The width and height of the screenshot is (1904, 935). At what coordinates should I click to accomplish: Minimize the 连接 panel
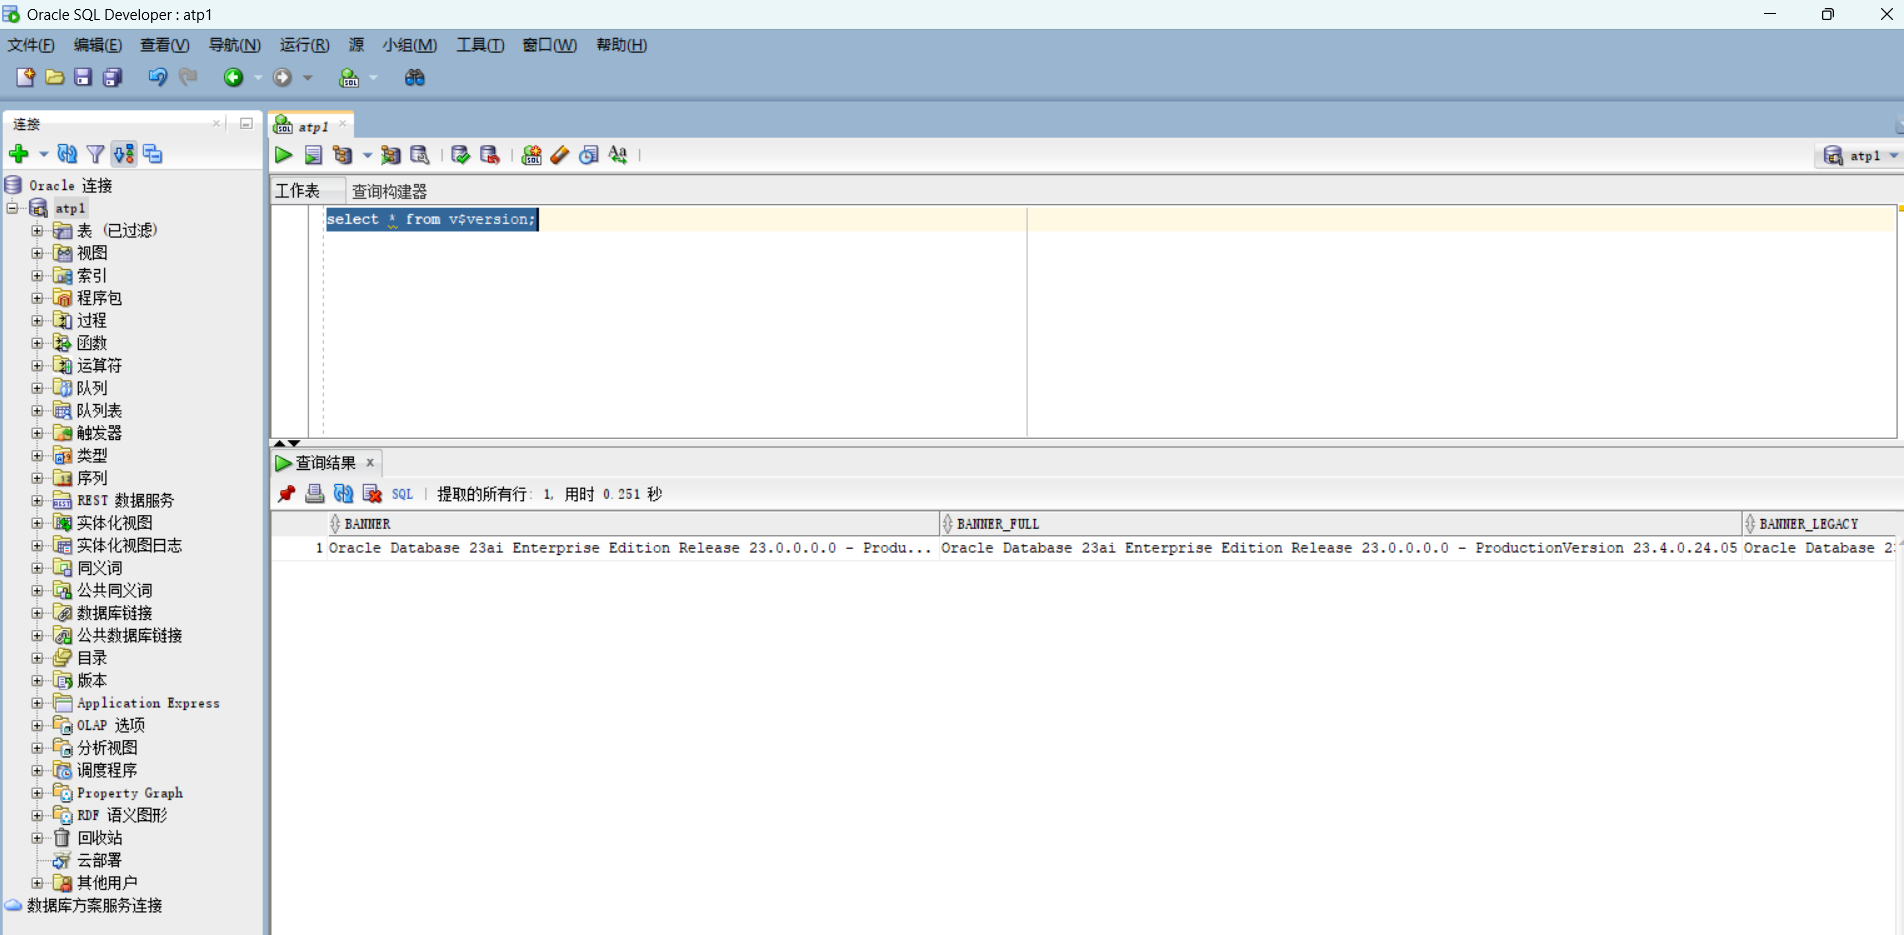click(246, 123)
